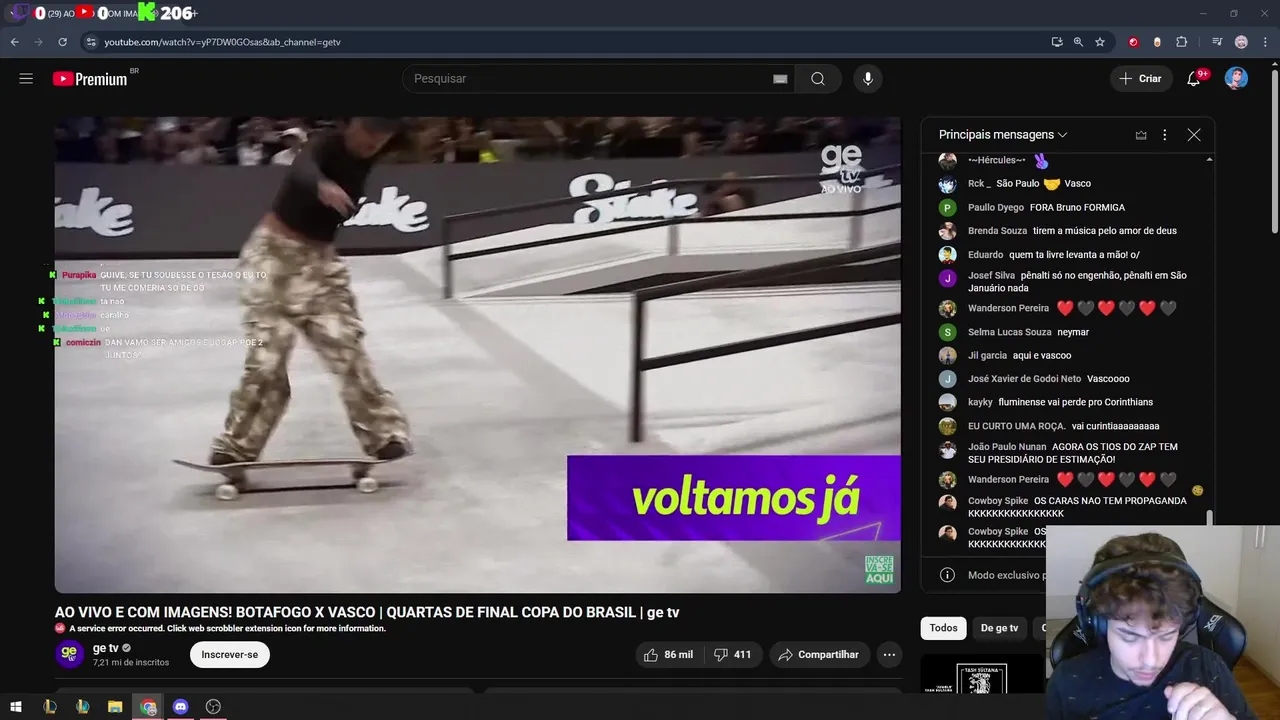Open the chat crown leaderboard icon

tap(1141, 135)
